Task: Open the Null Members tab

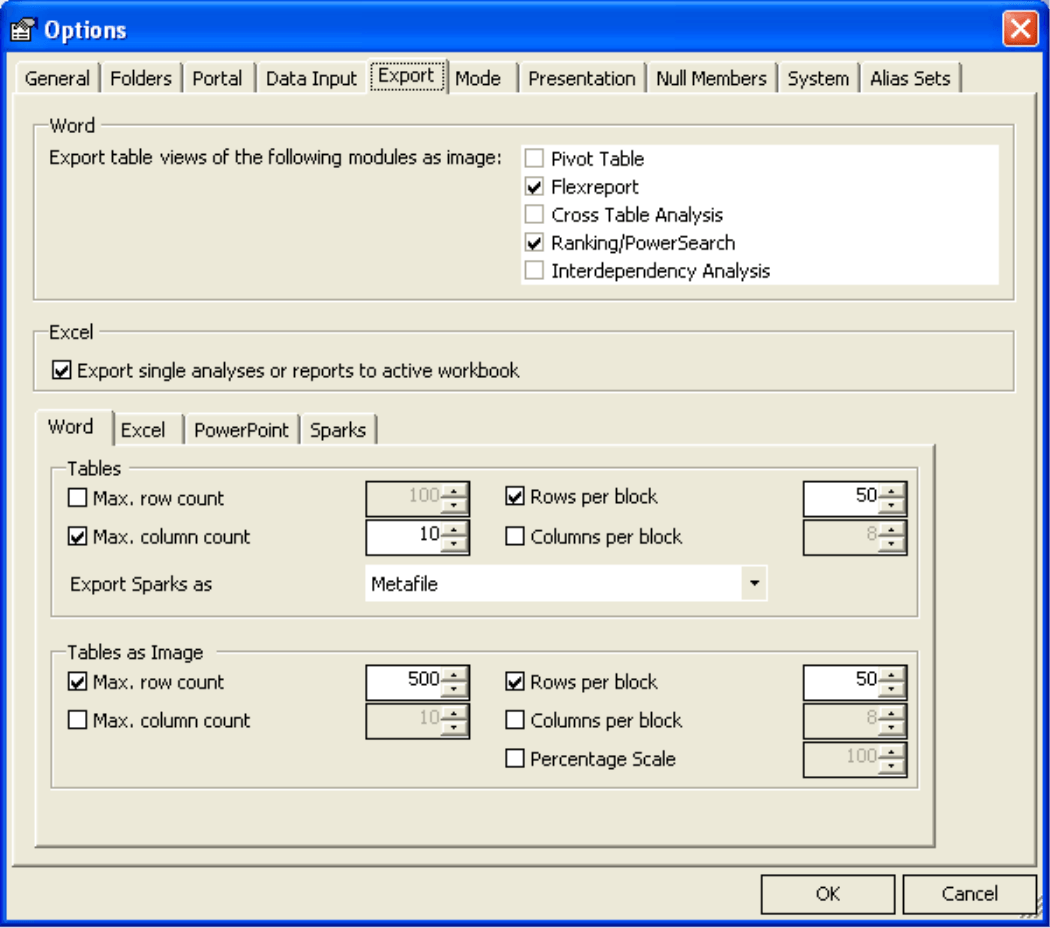Action: (711, 79)
